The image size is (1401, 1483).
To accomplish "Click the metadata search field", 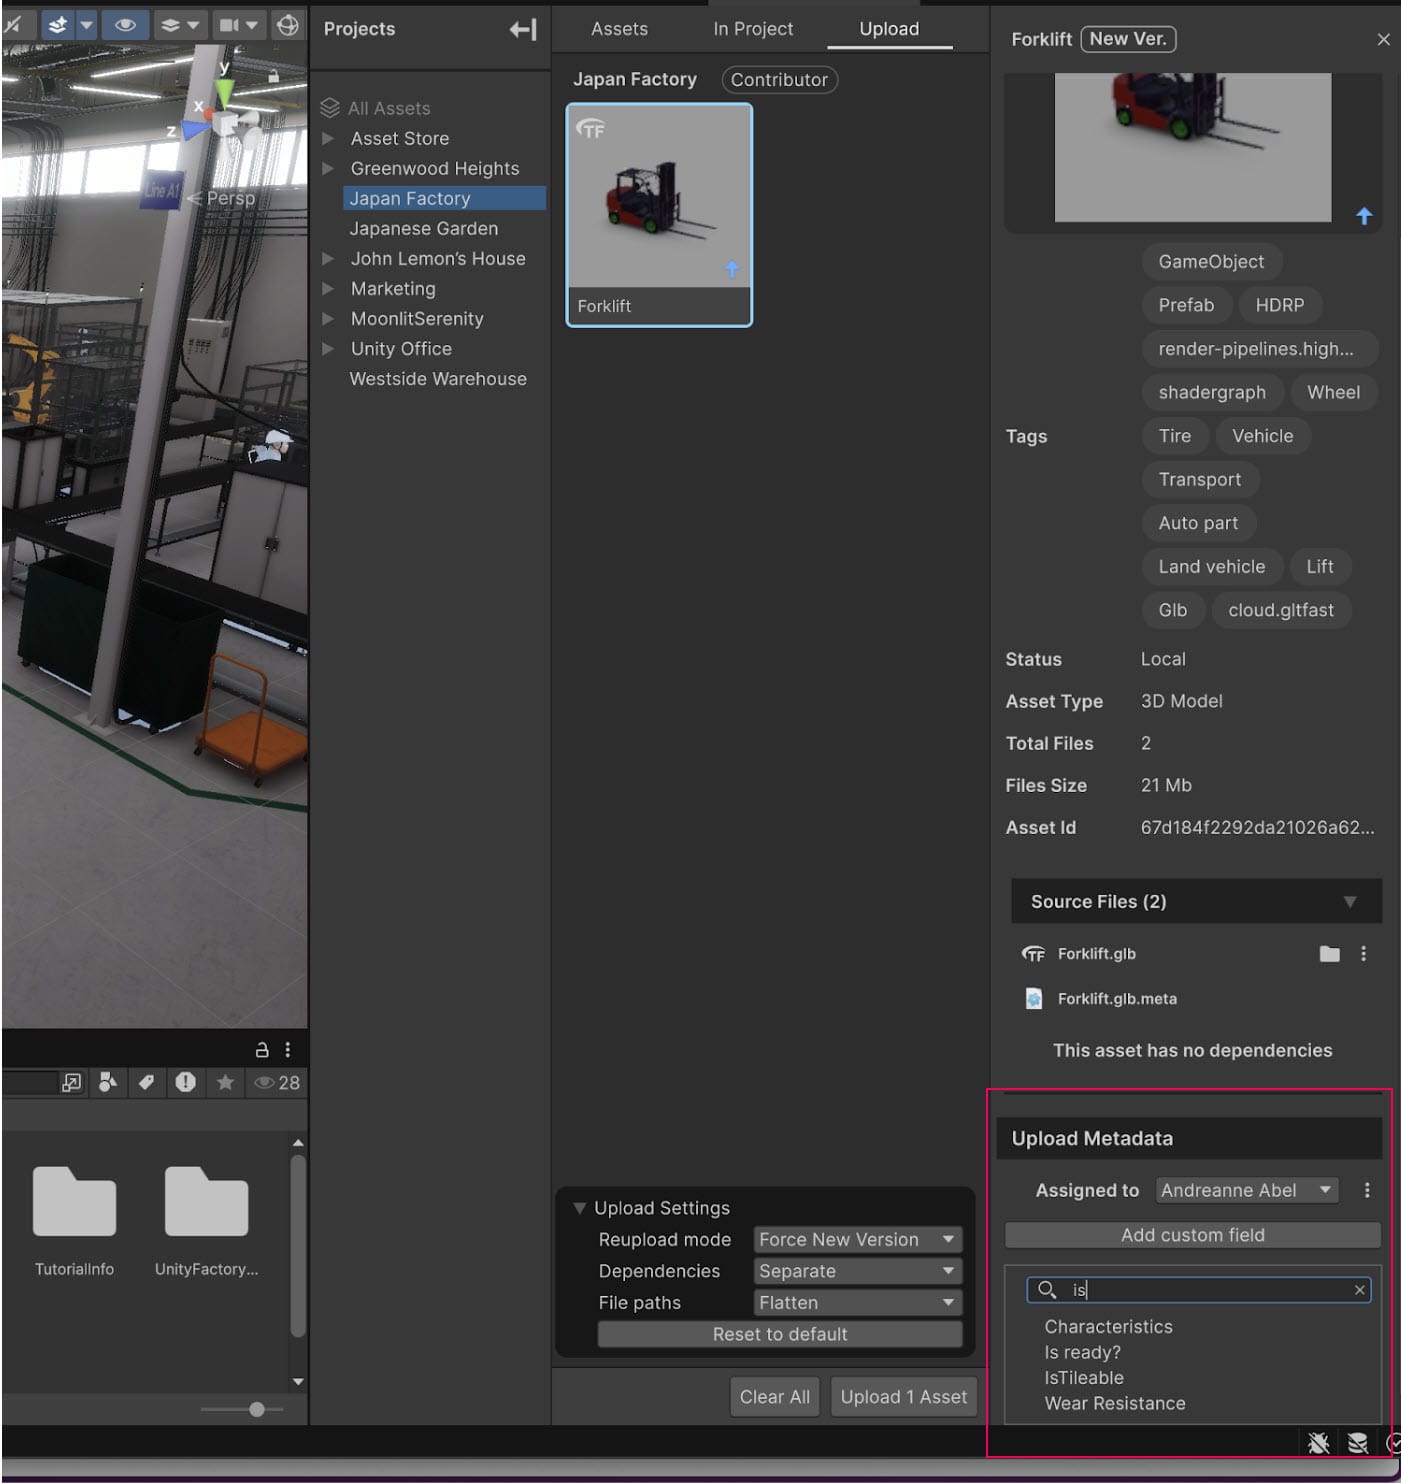I will 1198,1290.
